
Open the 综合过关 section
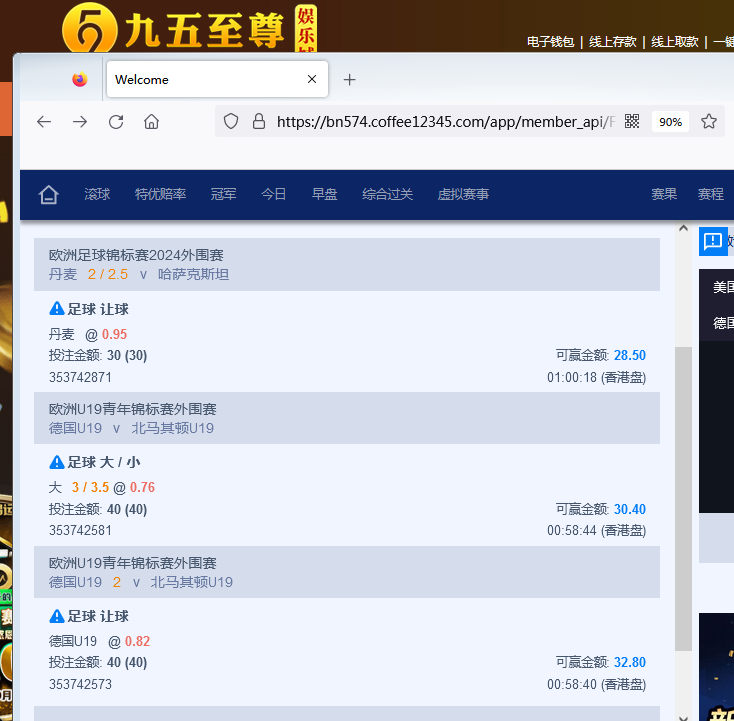387,195
